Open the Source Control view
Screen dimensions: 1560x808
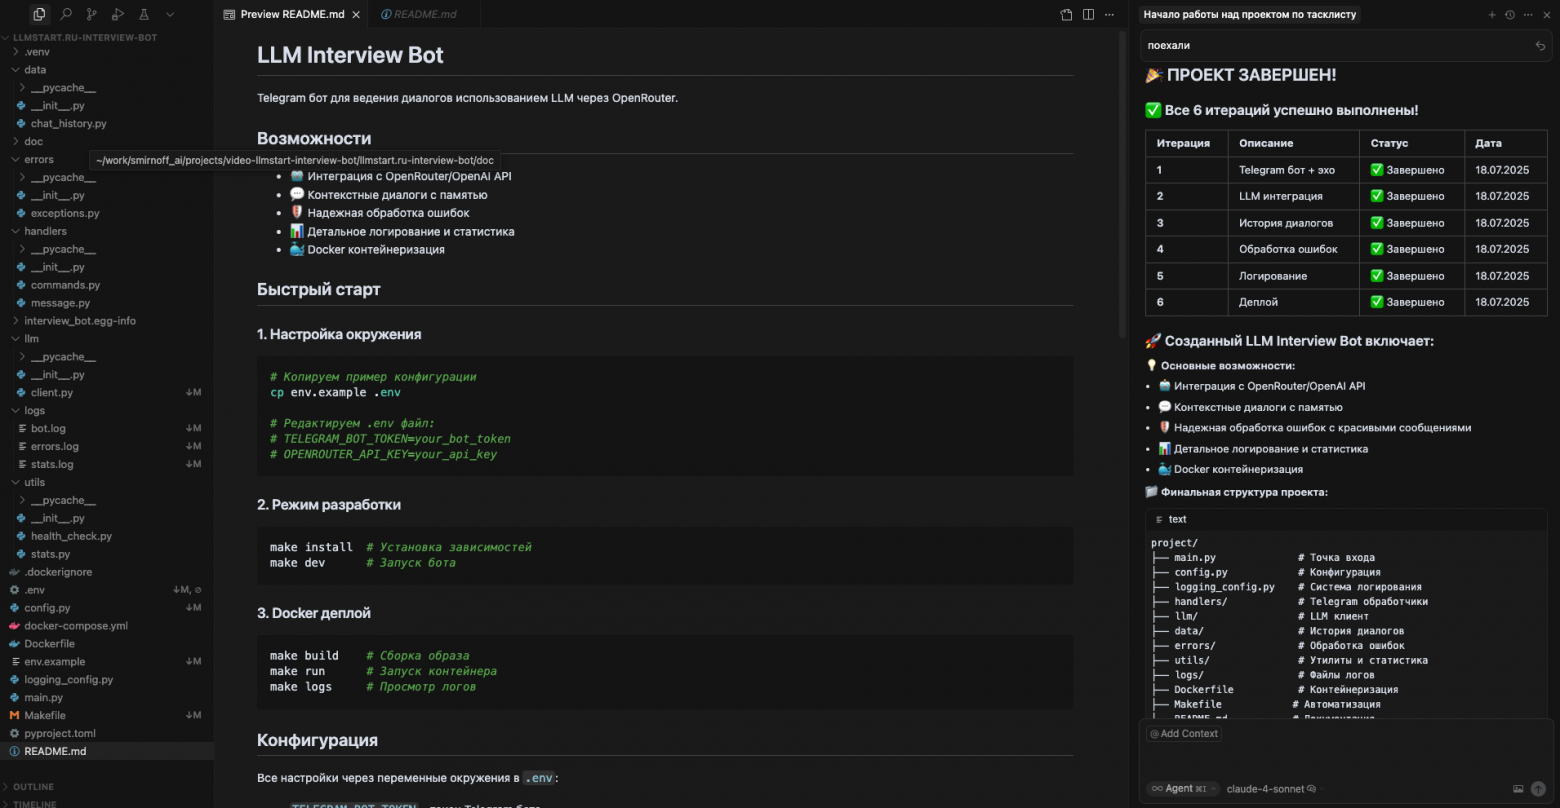pos(92,15)
